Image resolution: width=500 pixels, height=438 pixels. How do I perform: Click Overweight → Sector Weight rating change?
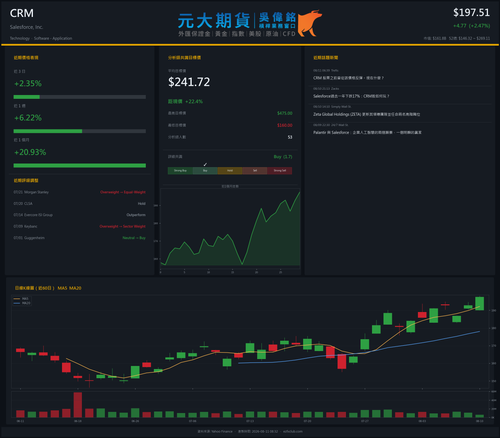123,226
